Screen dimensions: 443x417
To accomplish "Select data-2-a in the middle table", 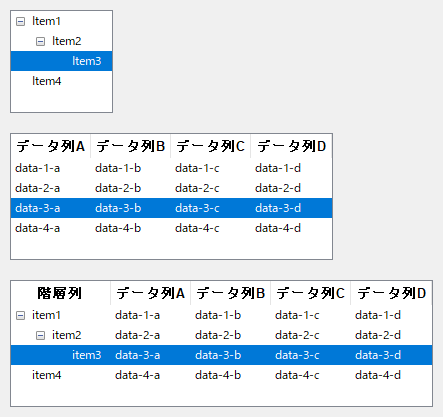I will (x=38, y=188).
